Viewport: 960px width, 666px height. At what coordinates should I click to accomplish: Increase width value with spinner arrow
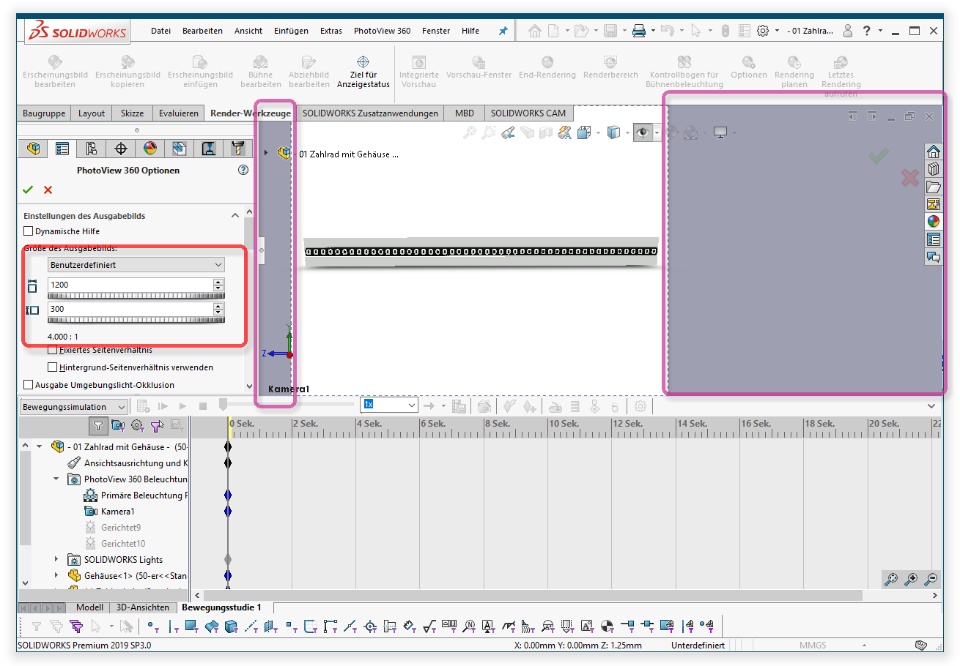tap(219, 282)
